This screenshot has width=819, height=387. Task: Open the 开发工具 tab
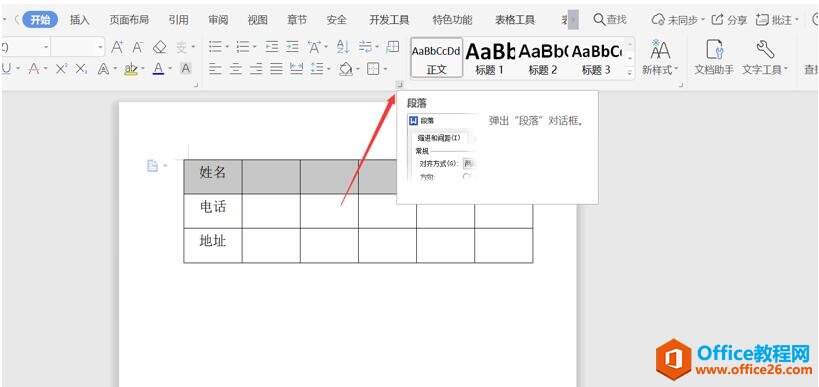point(389,20)
